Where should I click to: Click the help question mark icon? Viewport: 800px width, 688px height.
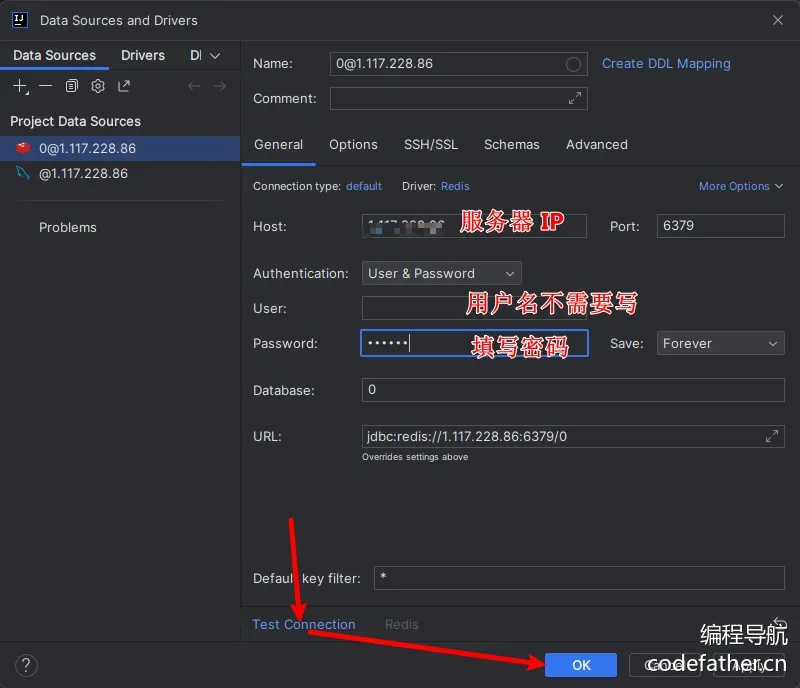click(27, 665)
